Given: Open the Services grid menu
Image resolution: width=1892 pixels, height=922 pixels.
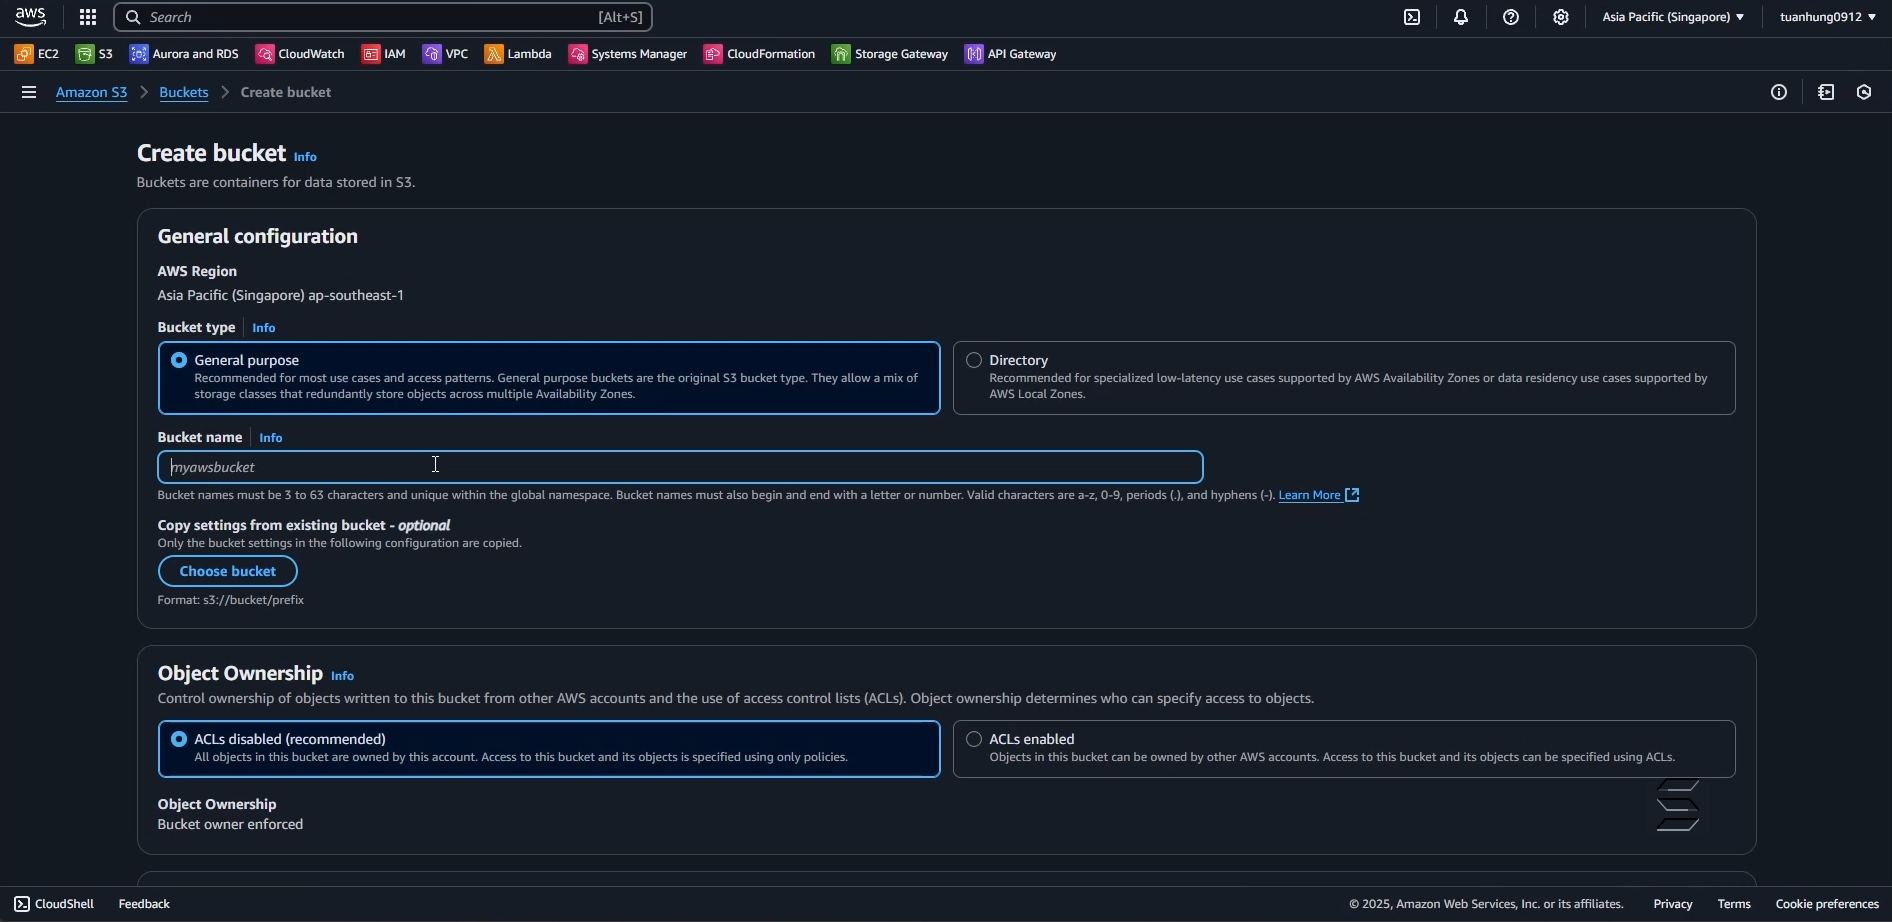Looking at the screenshot, I should 88,17.
